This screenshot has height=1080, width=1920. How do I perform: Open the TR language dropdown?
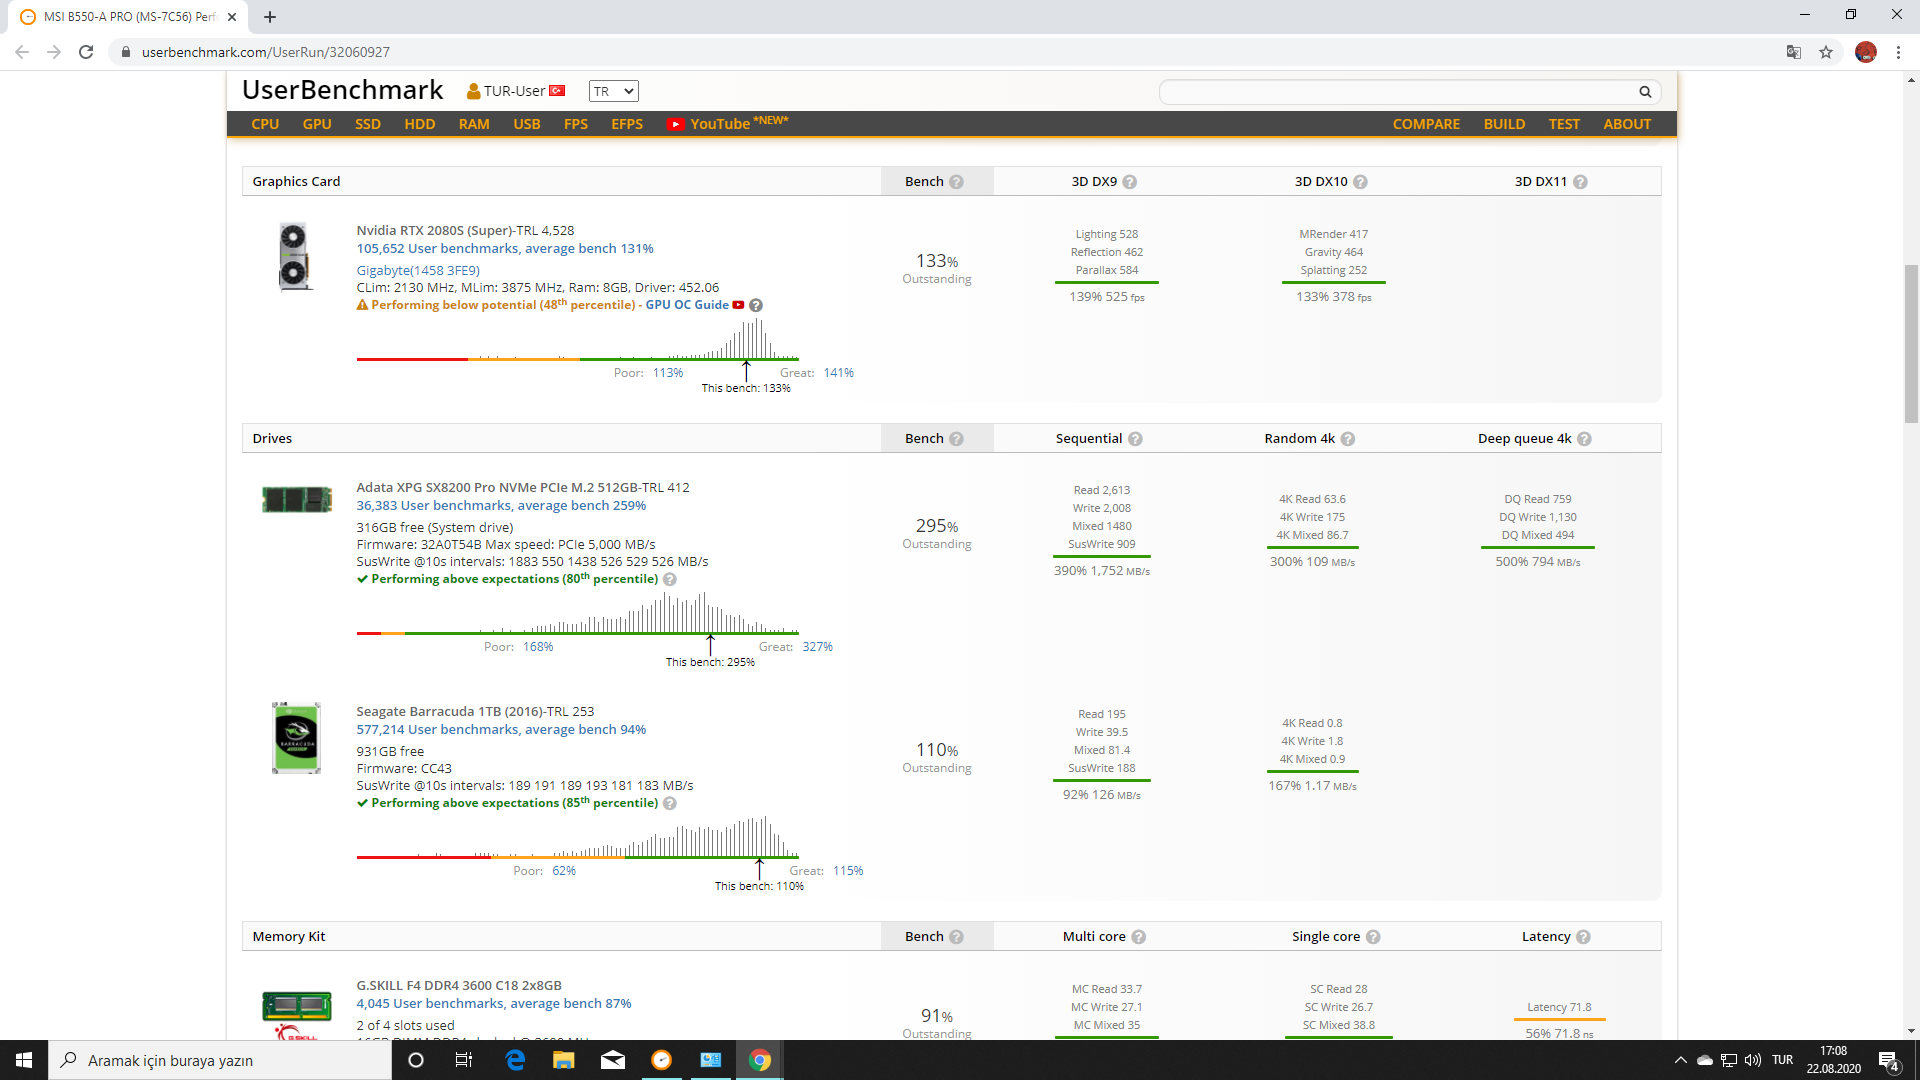tap(613, 91)
